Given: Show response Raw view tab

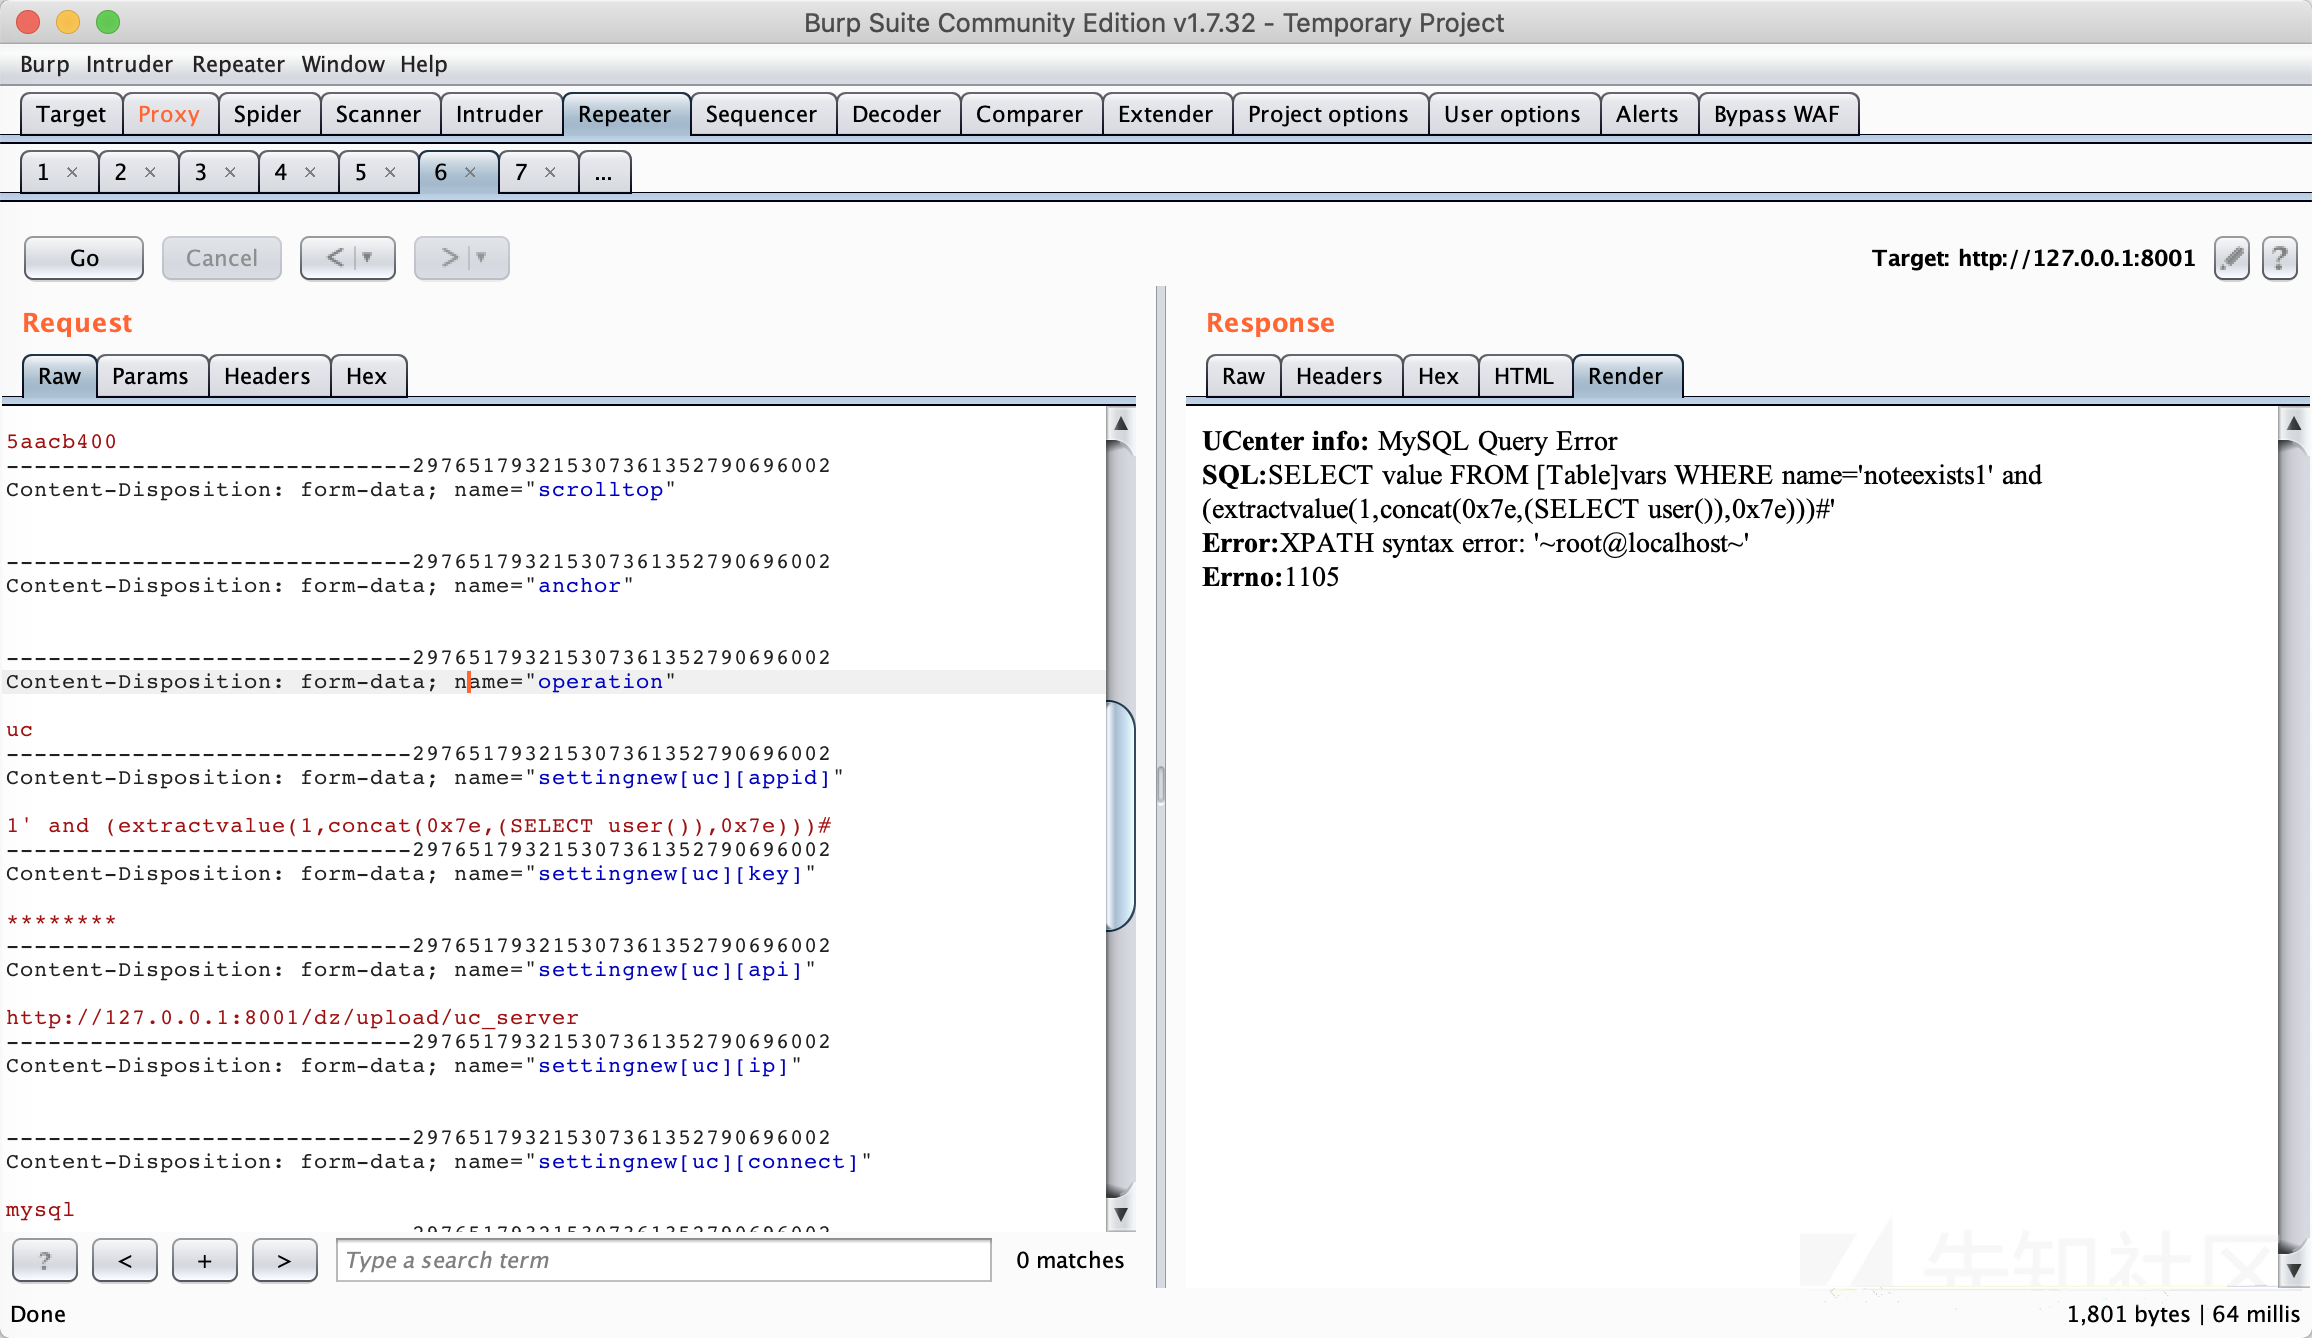Looking at the screenshot, I should point(1242,376).
